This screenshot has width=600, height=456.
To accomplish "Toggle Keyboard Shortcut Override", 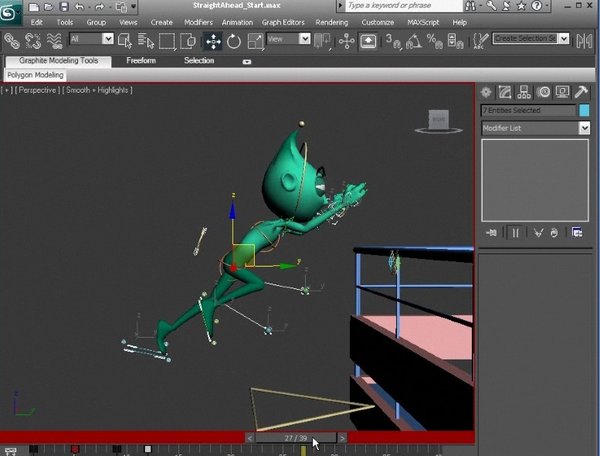I will click(368, 41).
